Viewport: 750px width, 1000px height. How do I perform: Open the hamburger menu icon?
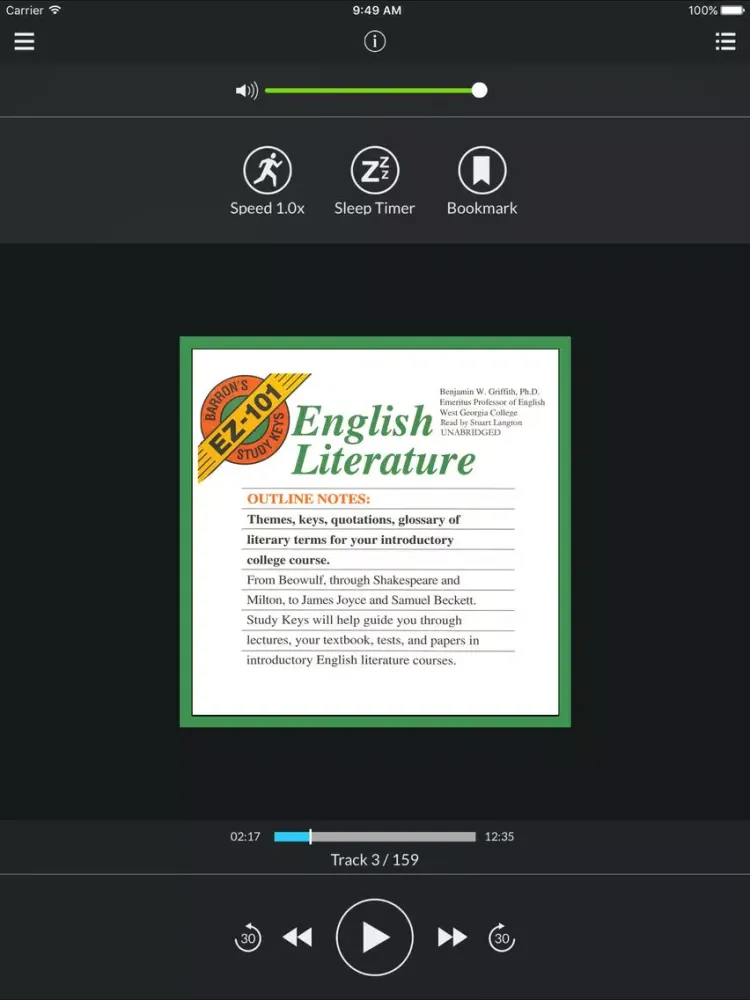click(x=24, y=41)
